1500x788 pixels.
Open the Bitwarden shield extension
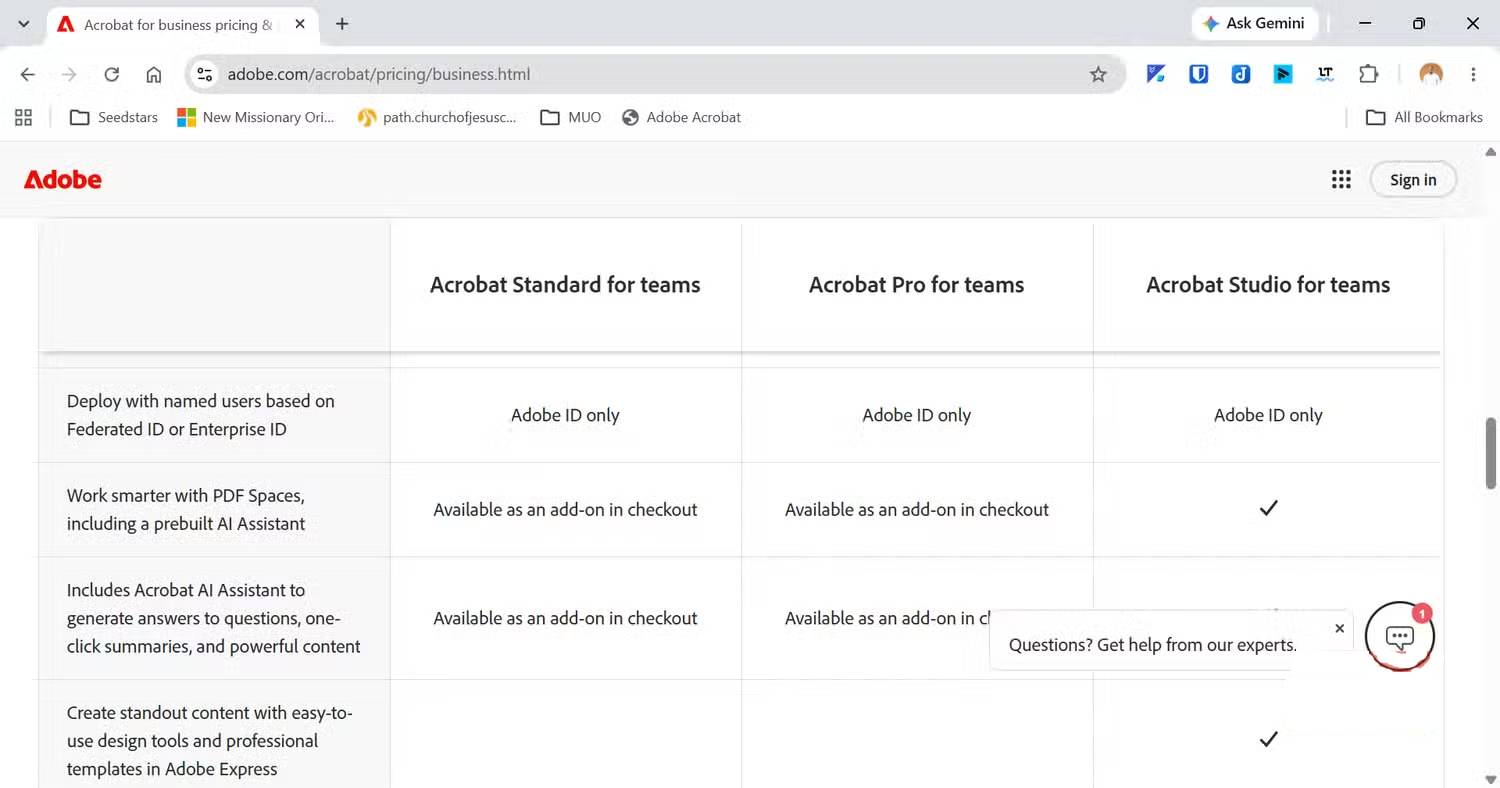tap(1198, 74)
